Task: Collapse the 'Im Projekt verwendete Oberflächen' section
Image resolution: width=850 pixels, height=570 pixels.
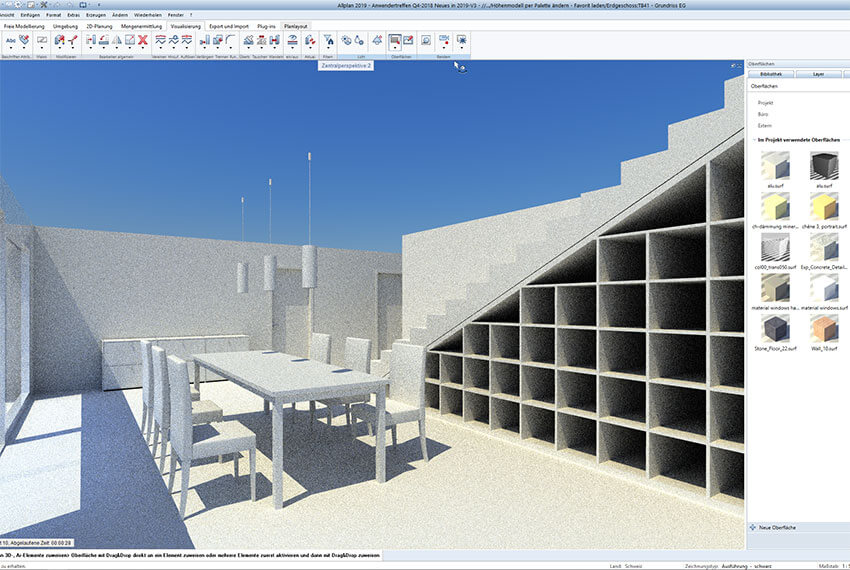Action: coord(753,138)
